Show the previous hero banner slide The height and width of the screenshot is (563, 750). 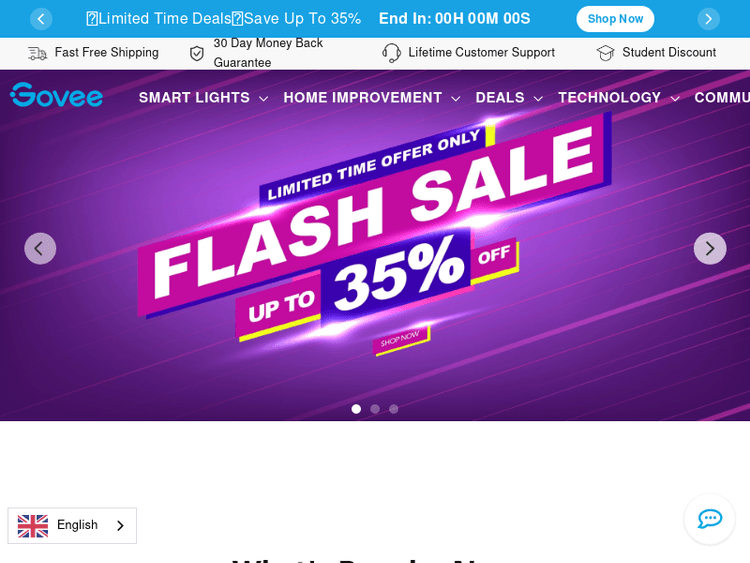point(40,248)
